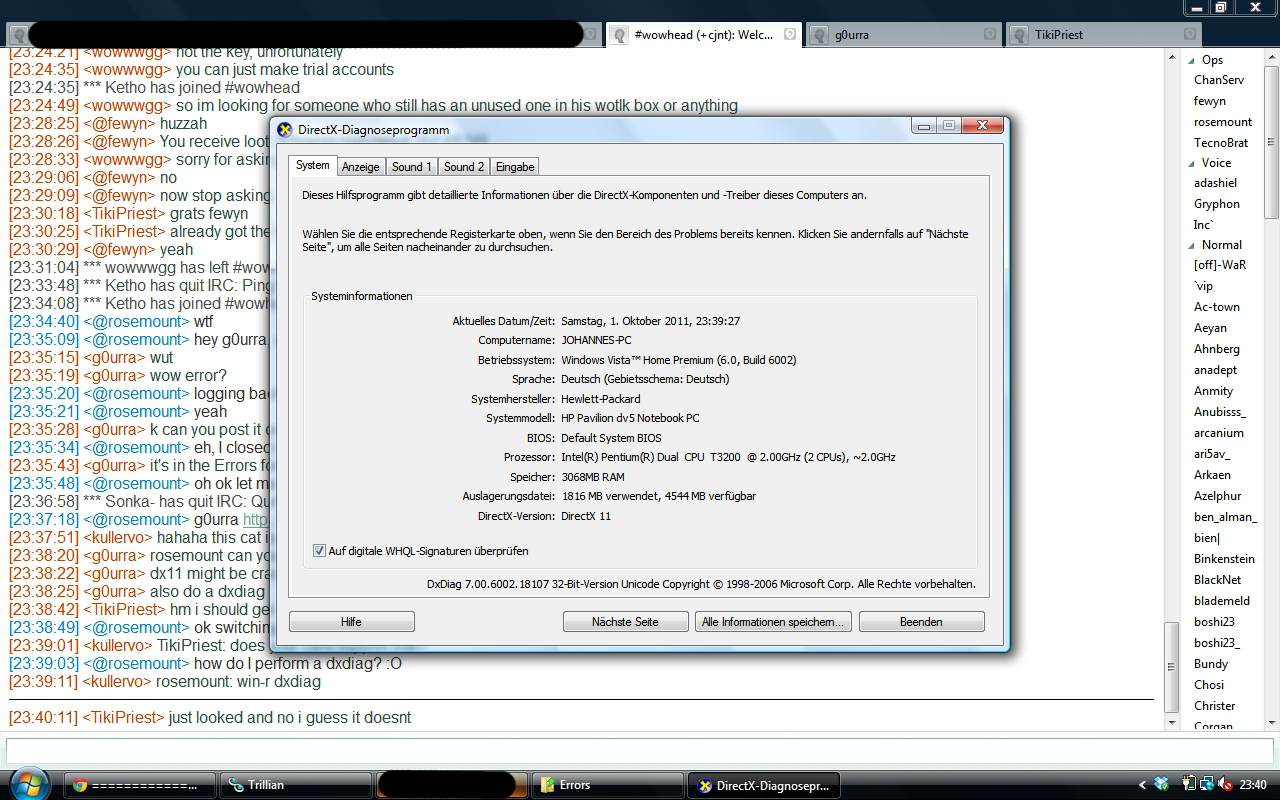Switch to the TikiPriest chat tab
The width and height of the screenshot is (1280, 800).
(1105, 34)
